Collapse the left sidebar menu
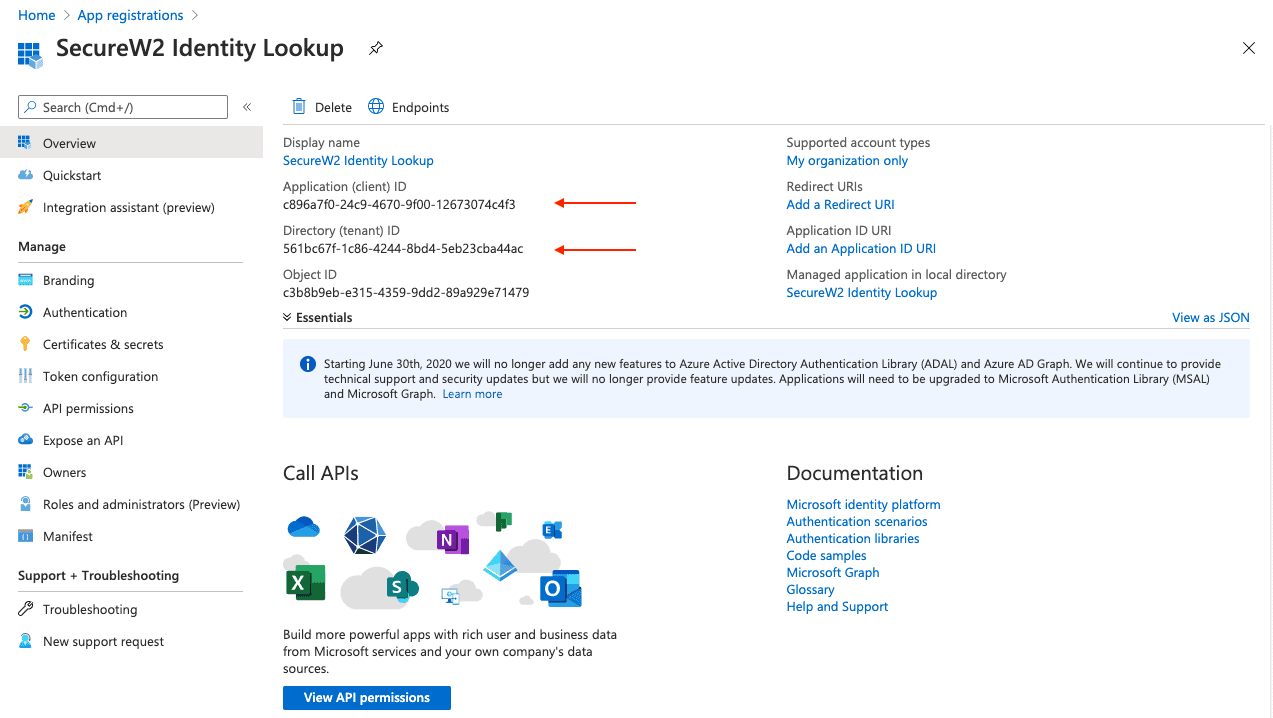This screenshot has height=718, width=1273. (247, 107)
